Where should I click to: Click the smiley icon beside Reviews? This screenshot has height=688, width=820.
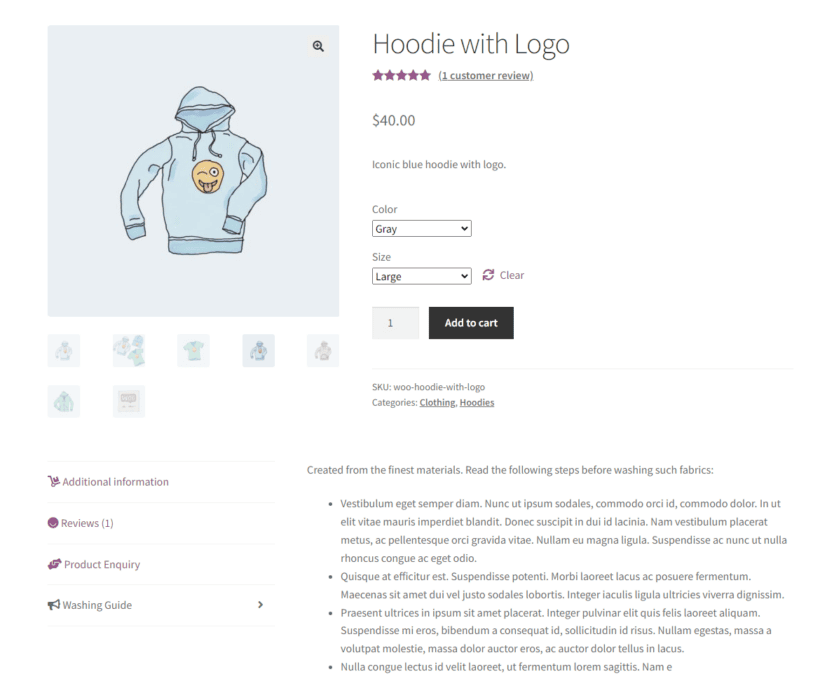[x=53, y=523]
